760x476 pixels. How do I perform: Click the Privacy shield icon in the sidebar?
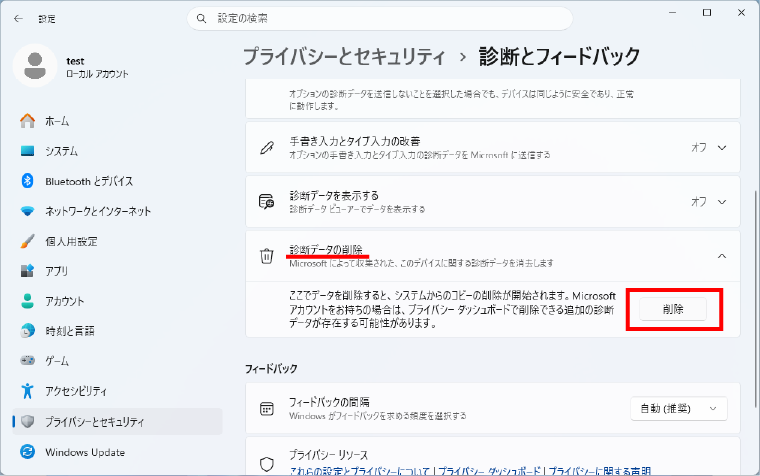28,422
